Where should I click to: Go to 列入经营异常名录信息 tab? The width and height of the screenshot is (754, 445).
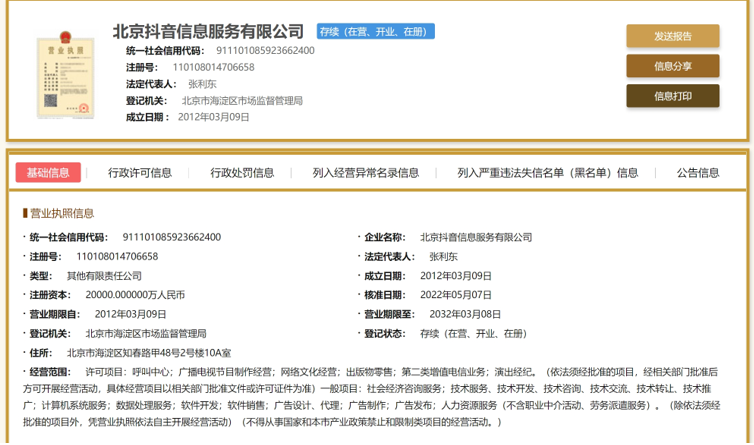(x=366, y=173)
